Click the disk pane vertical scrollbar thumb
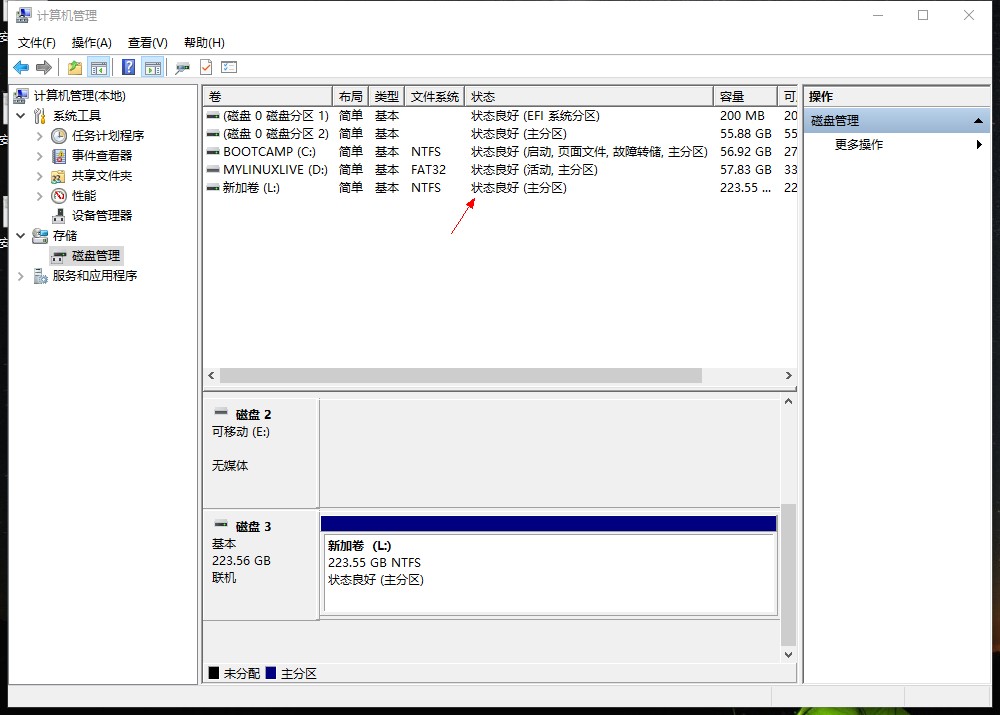The height and width of the screenshot is (715, 1000). 789,575
